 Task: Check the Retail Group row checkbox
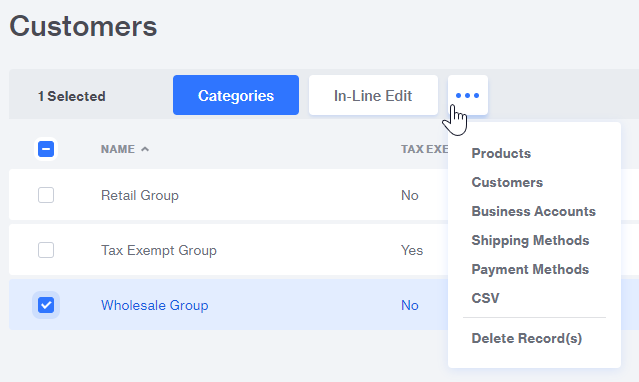click(46, 195)
